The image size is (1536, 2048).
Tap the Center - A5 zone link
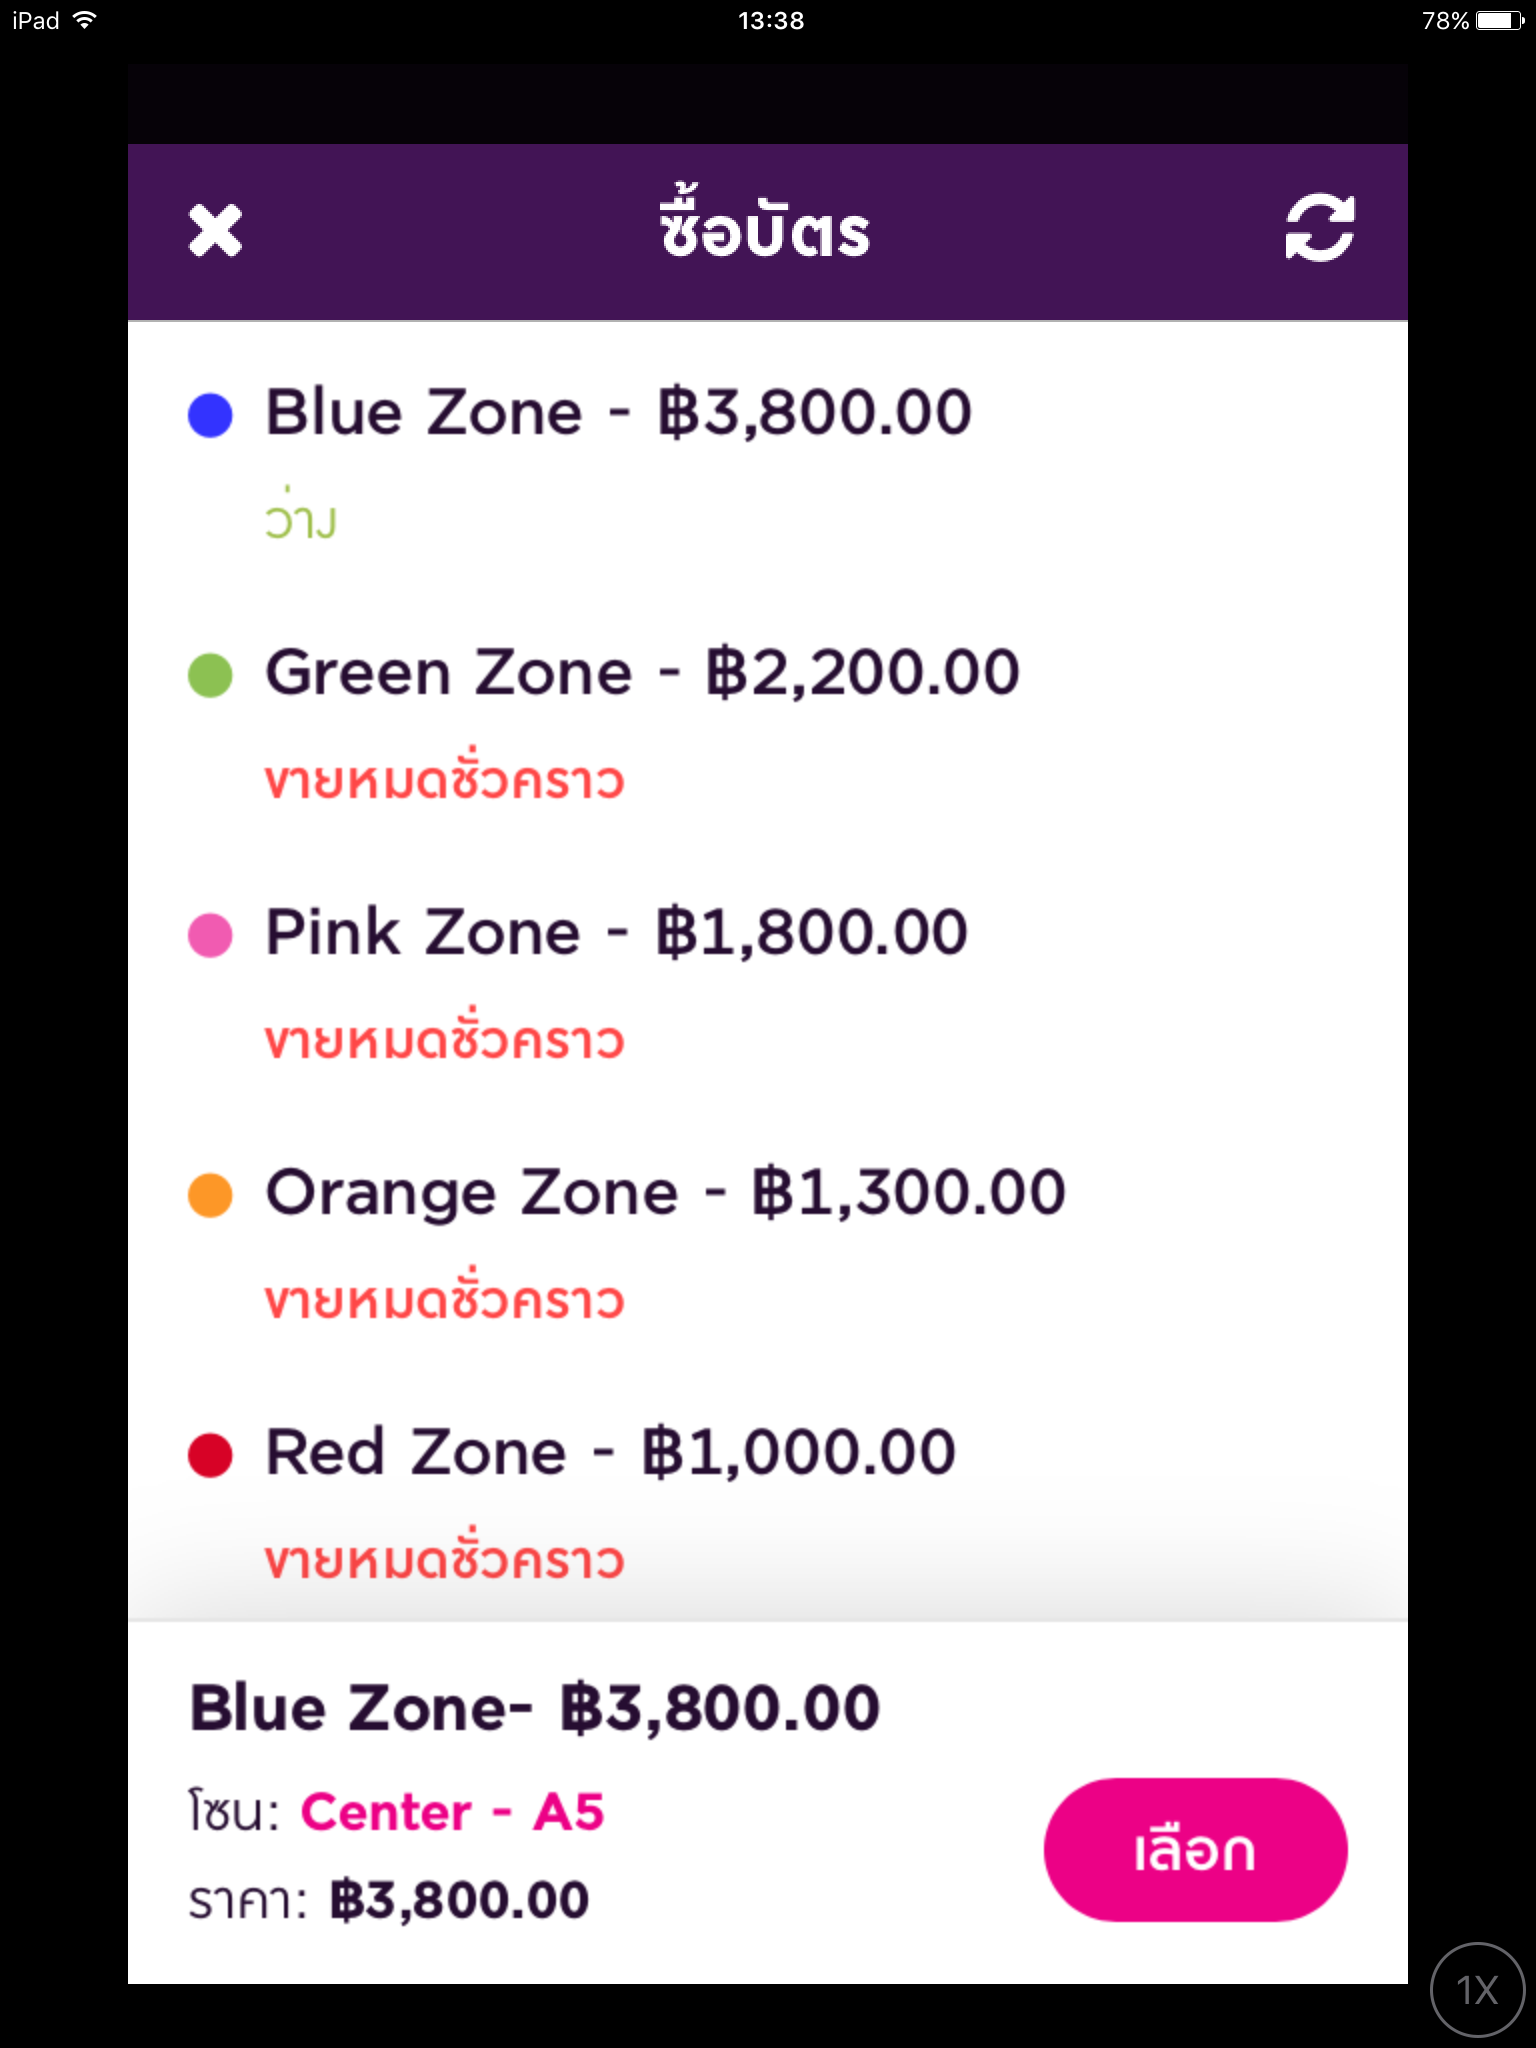tap(453, 1811)
